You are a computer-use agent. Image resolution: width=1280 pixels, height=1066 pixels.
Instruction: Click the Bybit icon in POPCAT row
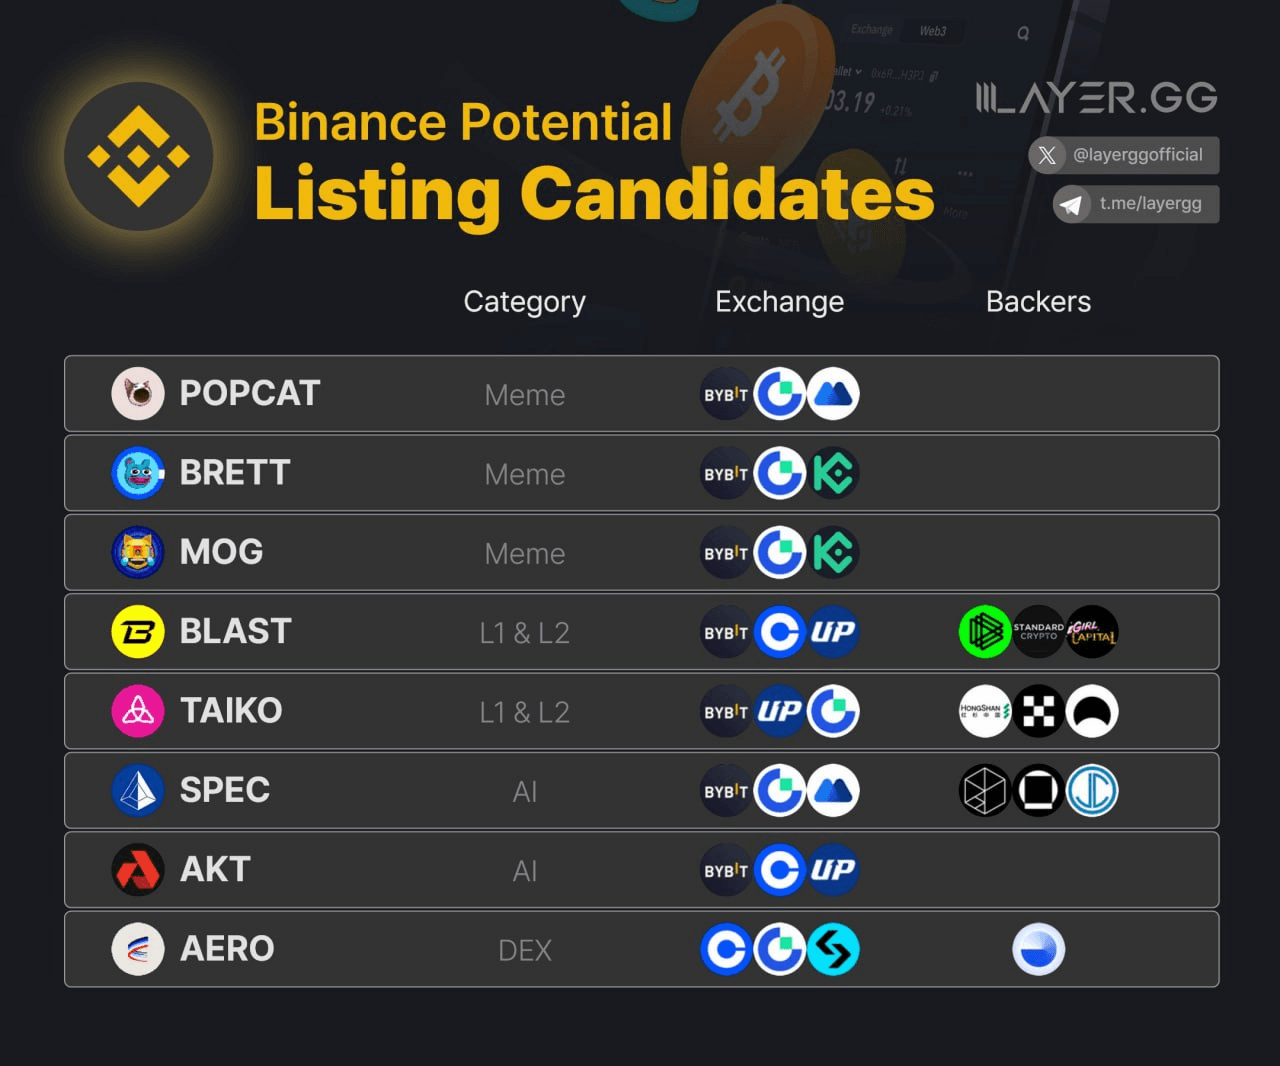pyautogui.click(x=726, y=394)
